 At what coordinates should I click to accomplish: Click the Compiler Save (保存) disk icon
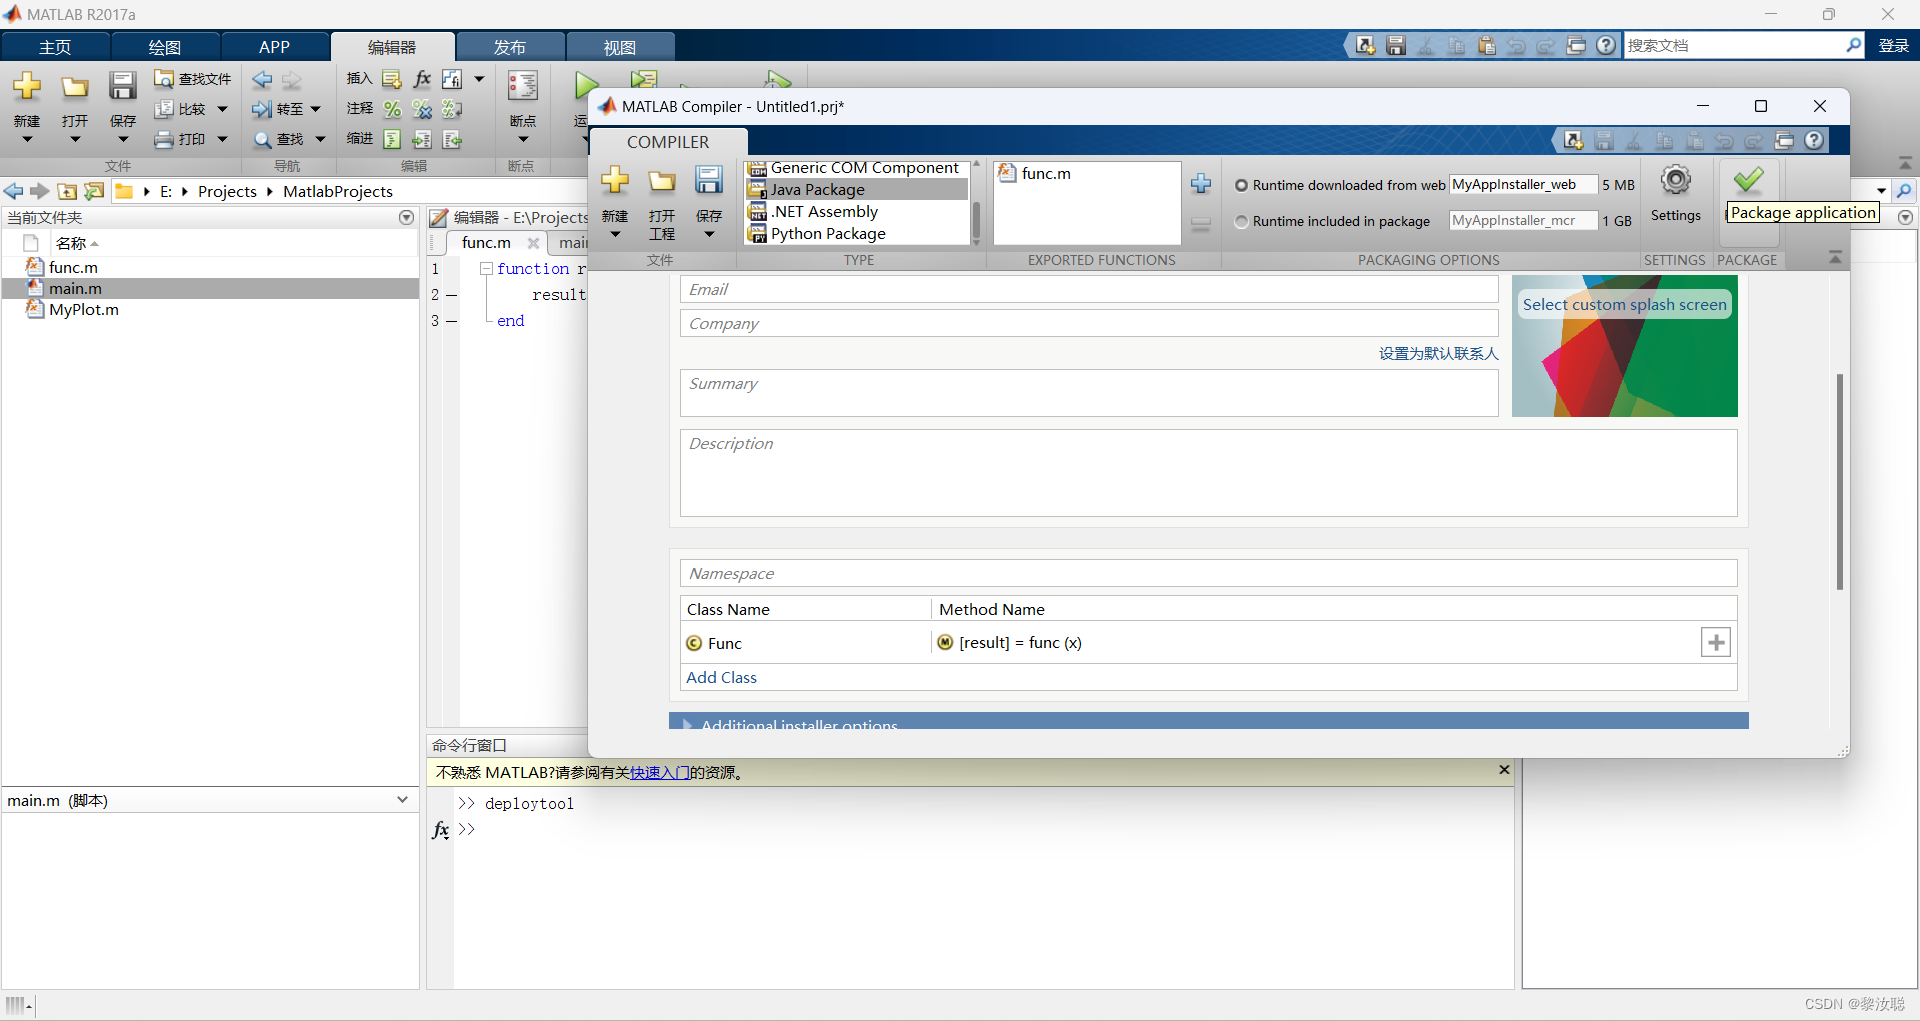pos(709,180)
